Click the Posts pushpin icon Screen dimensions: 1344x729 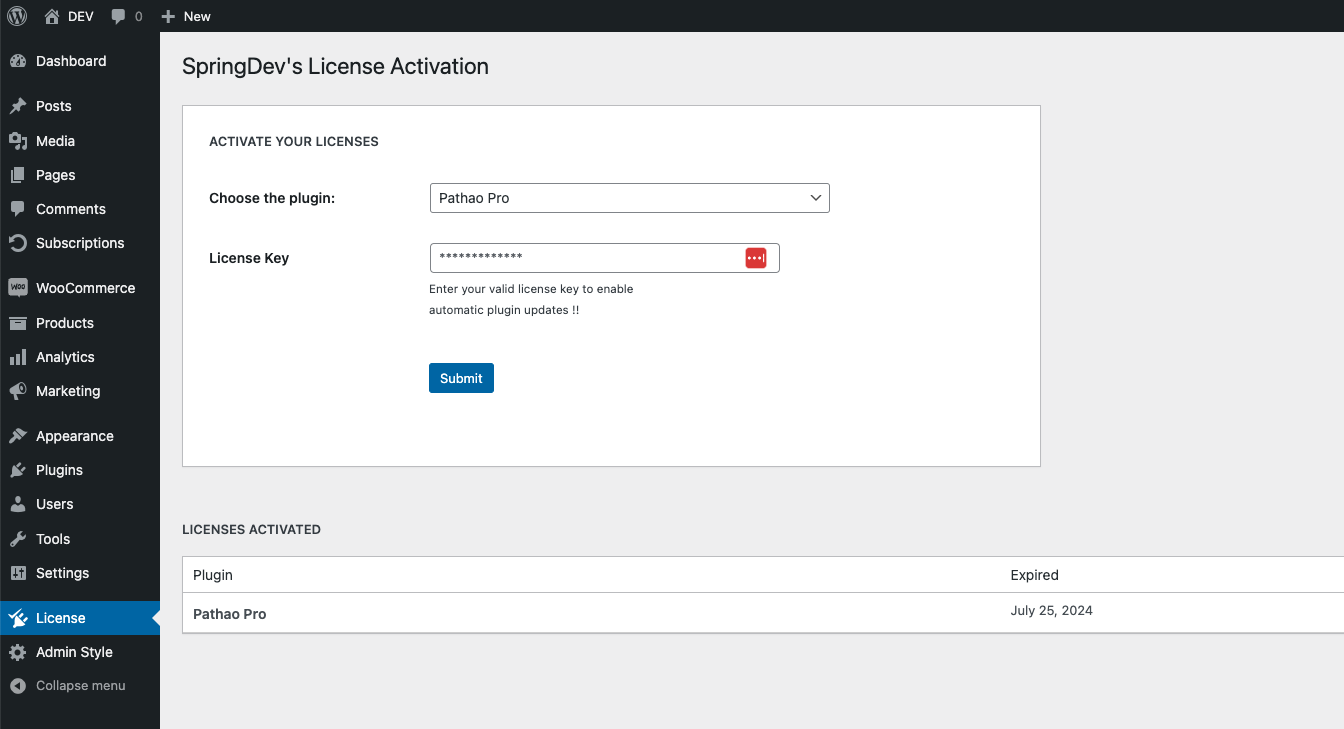pos(18,106)
